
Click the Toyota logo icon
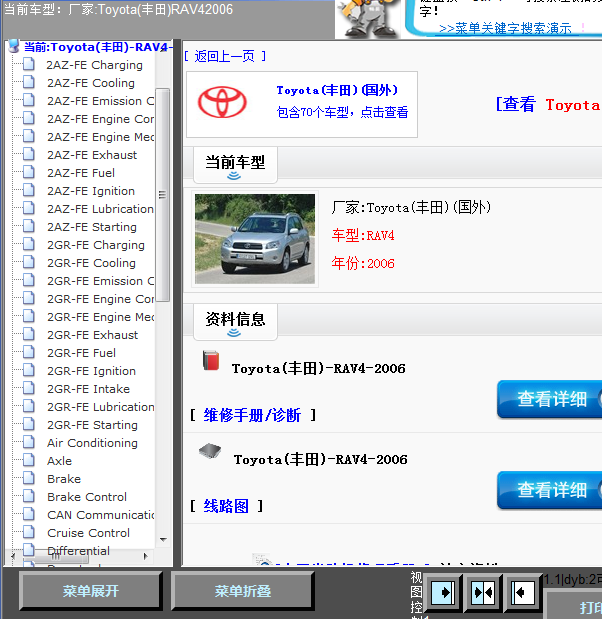(x=222, y=102)
